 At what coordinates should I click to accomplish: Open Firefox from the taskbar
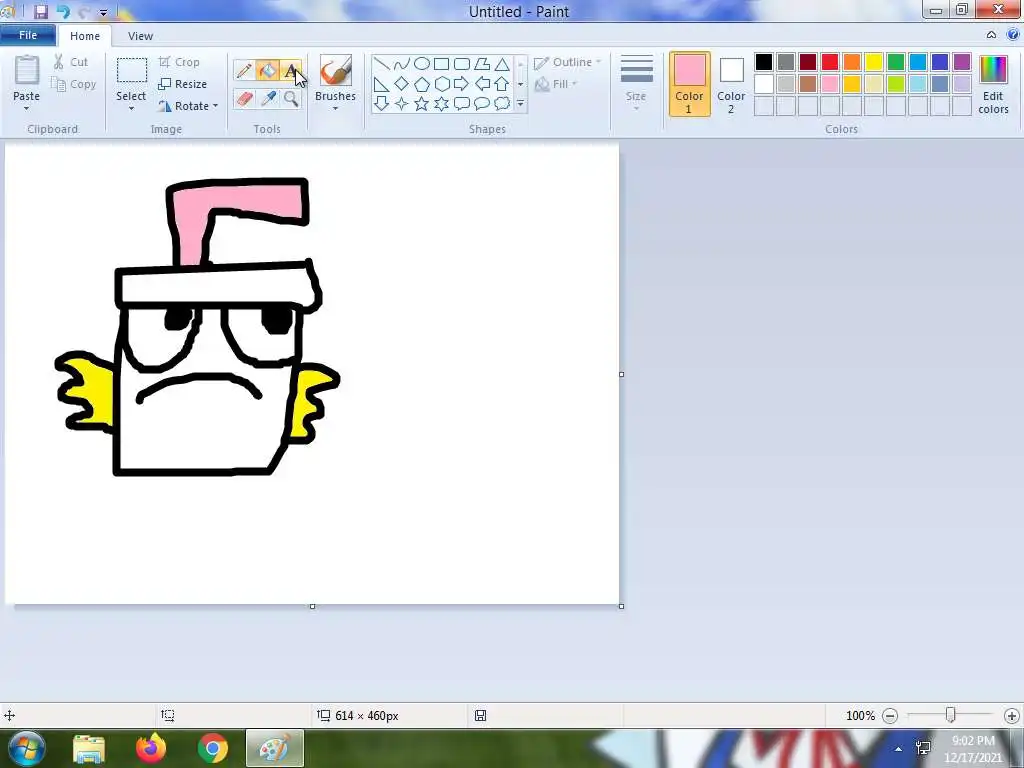(x=151, y=748)
